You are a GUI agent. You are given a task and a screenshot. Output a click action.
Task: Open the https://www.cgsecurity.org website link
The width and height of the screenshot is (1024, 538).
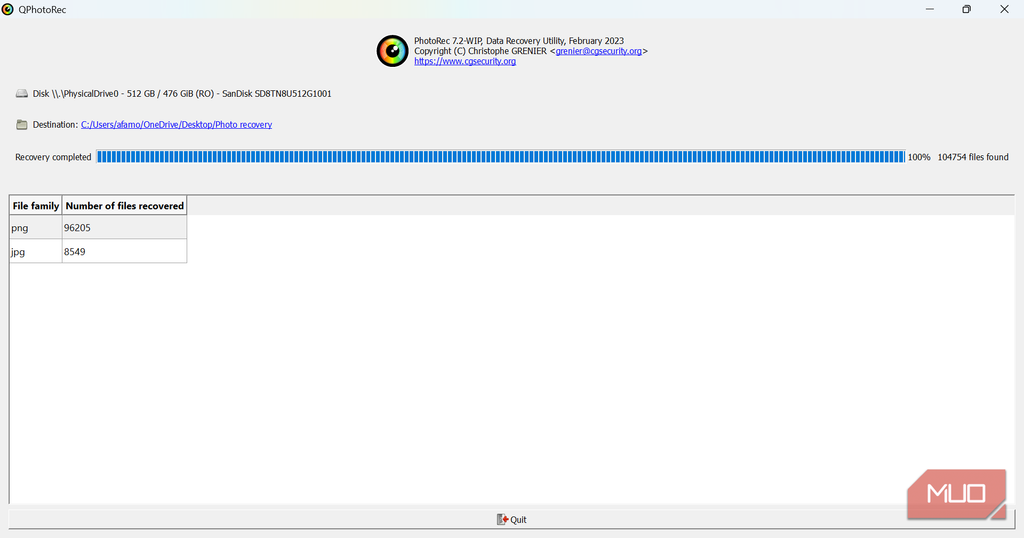[465, 61]
